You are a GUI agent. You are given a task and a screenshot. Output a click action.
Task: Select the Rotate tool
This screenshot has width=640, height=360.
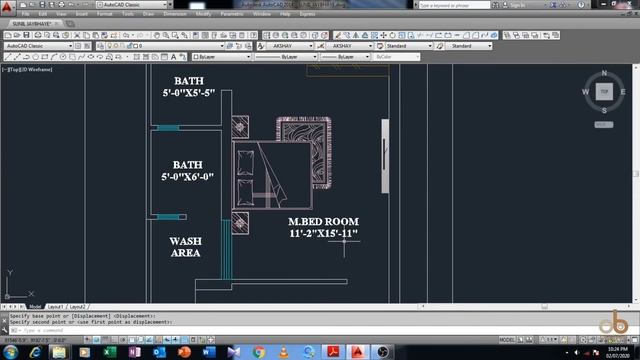click(x=393, y=36)
